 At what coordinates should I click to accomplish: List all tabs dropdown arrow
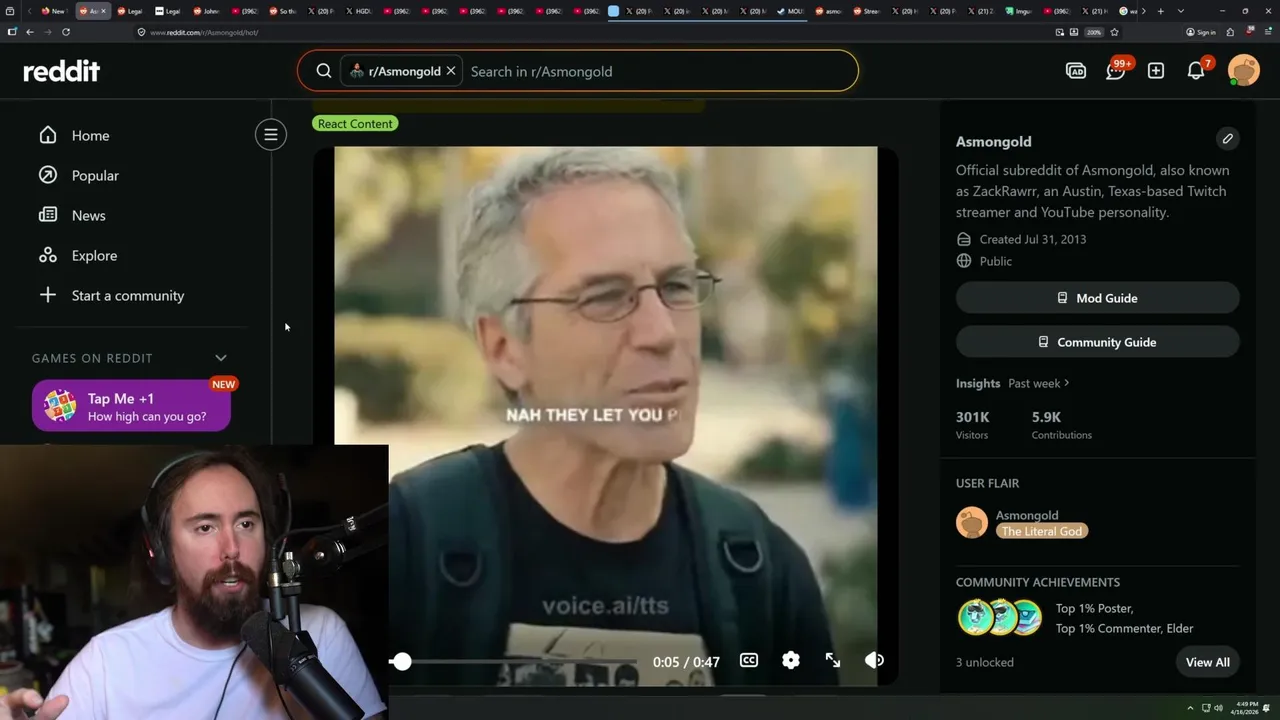pos(1181,11)
